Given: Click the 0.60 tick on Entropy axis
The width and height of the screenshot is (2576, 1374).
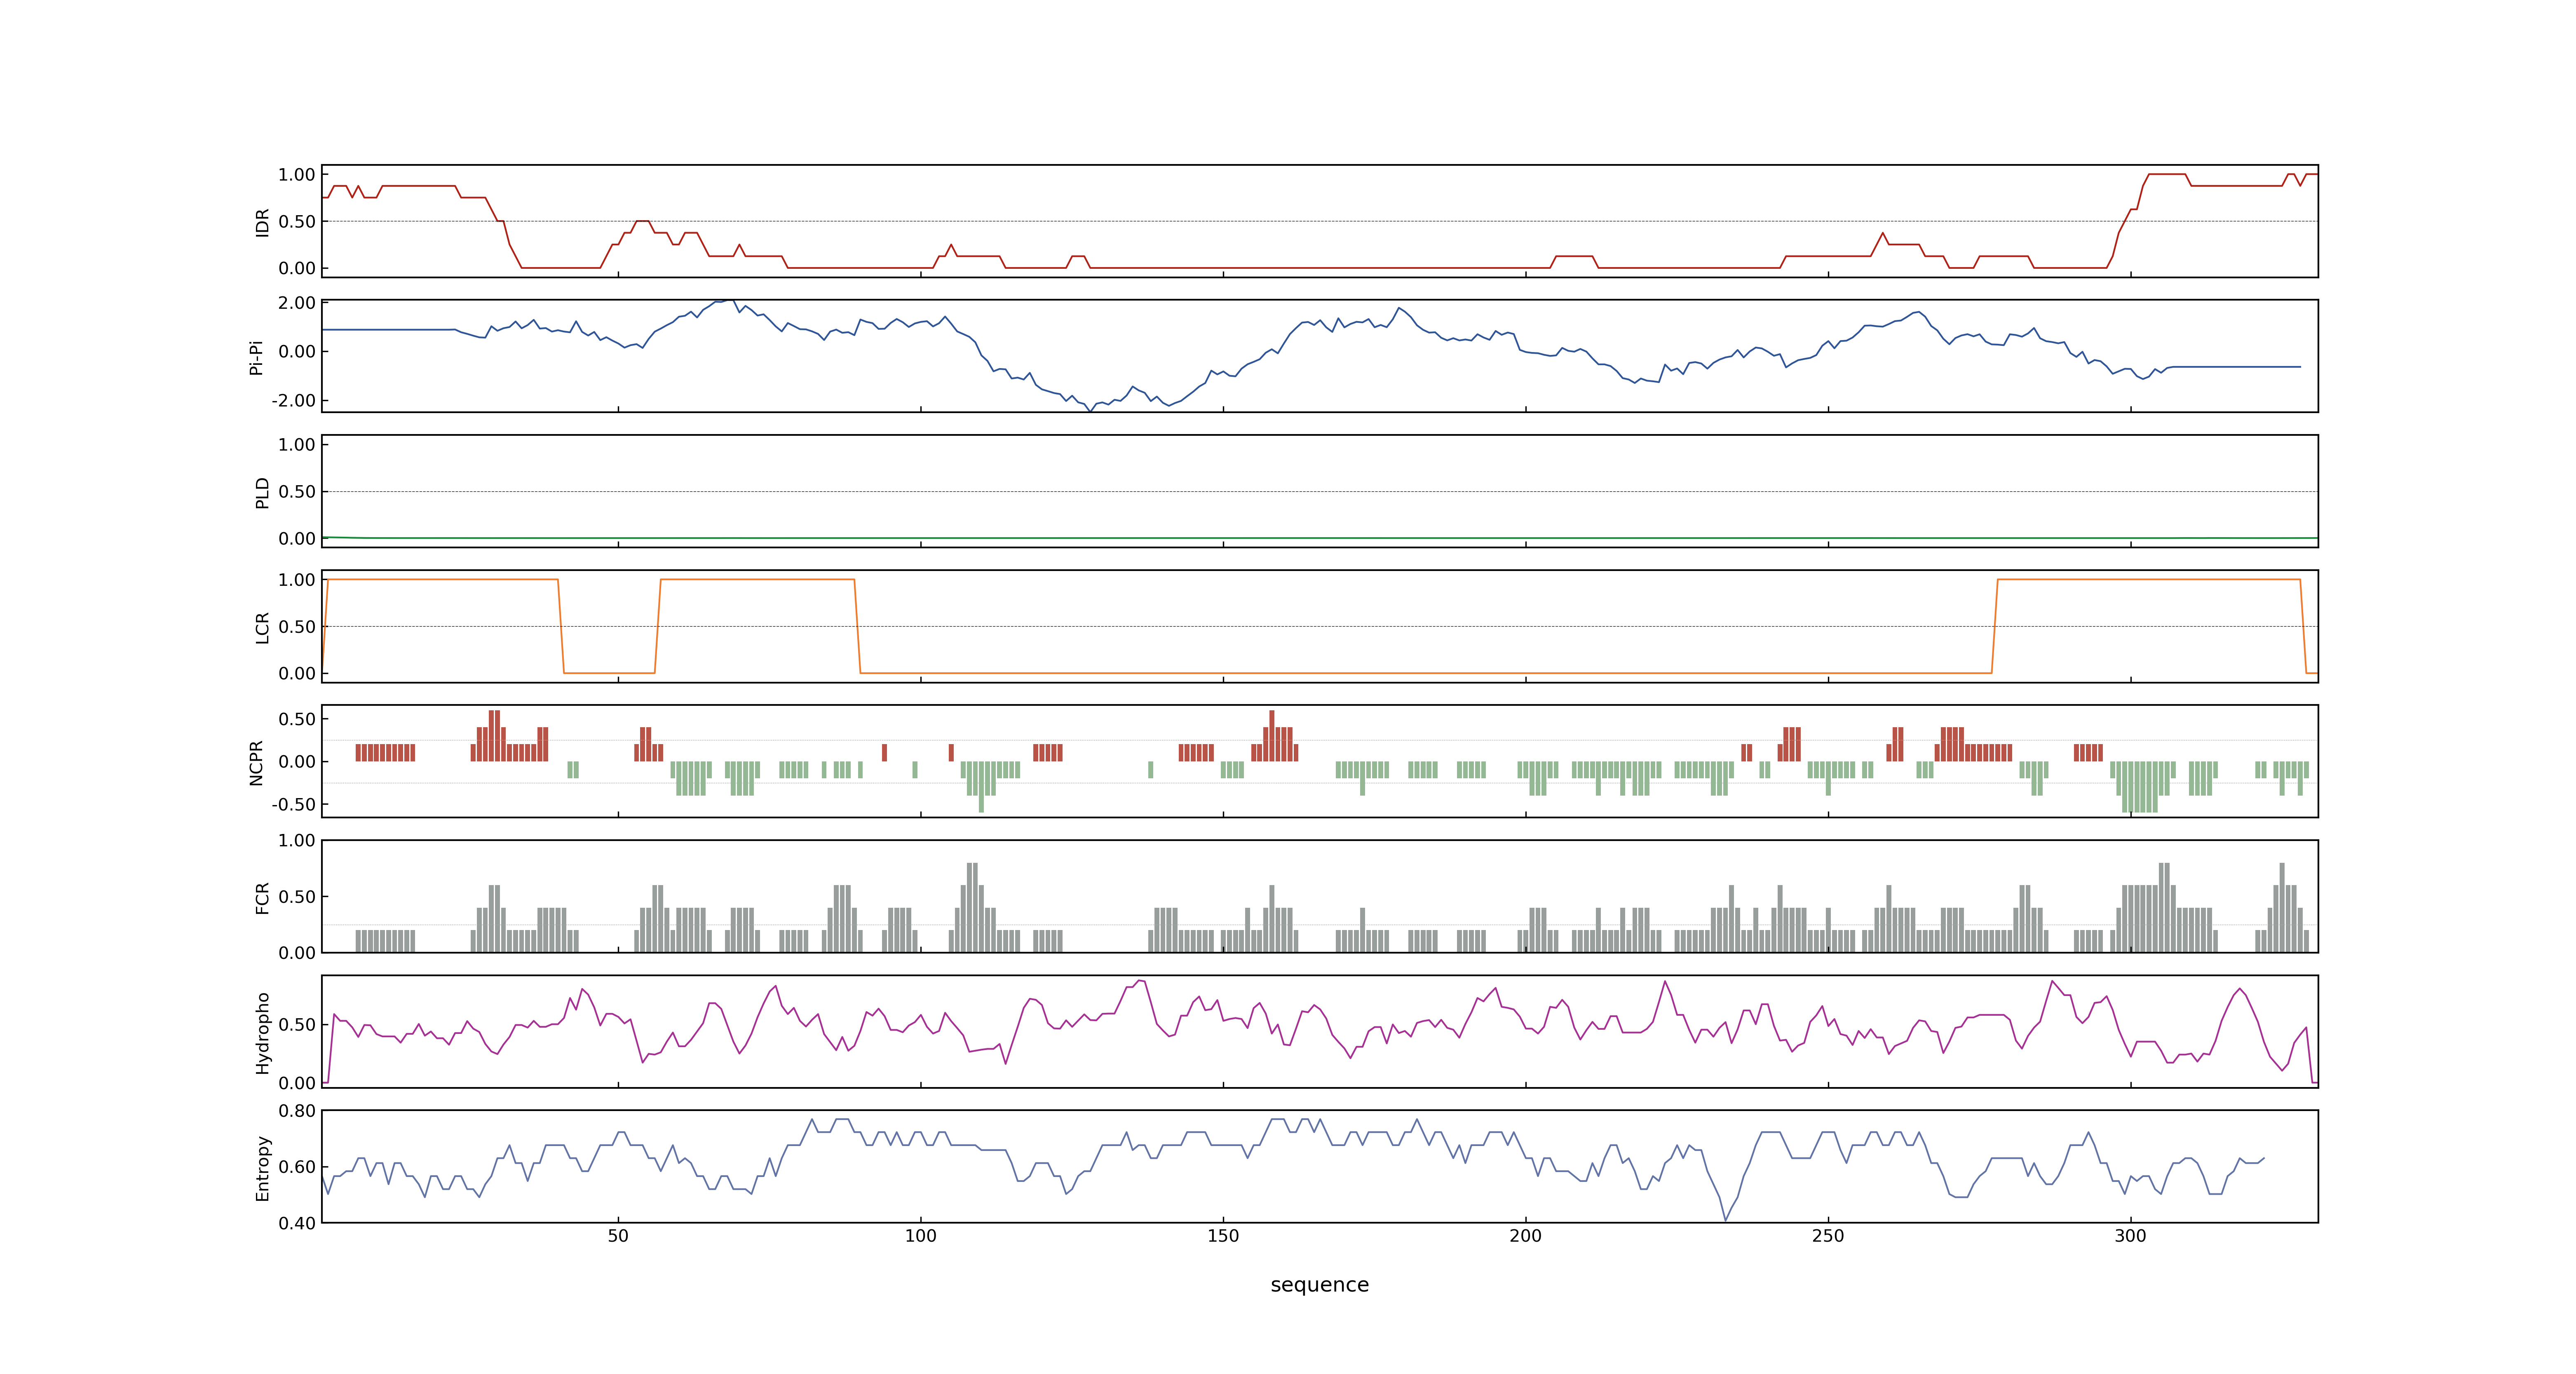Looking at the screenshot, I should 297,1167.
